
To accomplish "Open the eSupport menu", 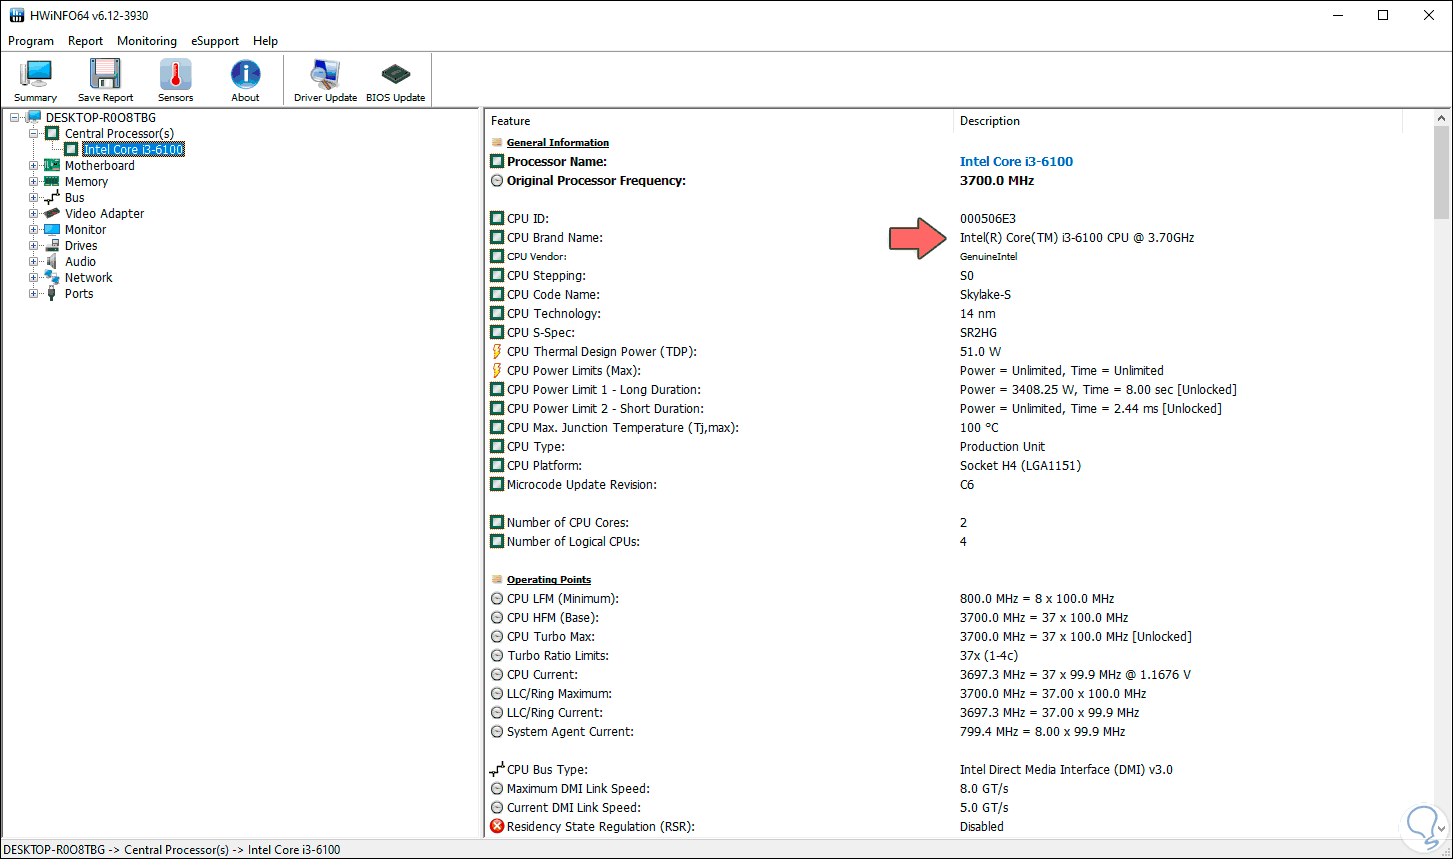I will pos(215,41).
